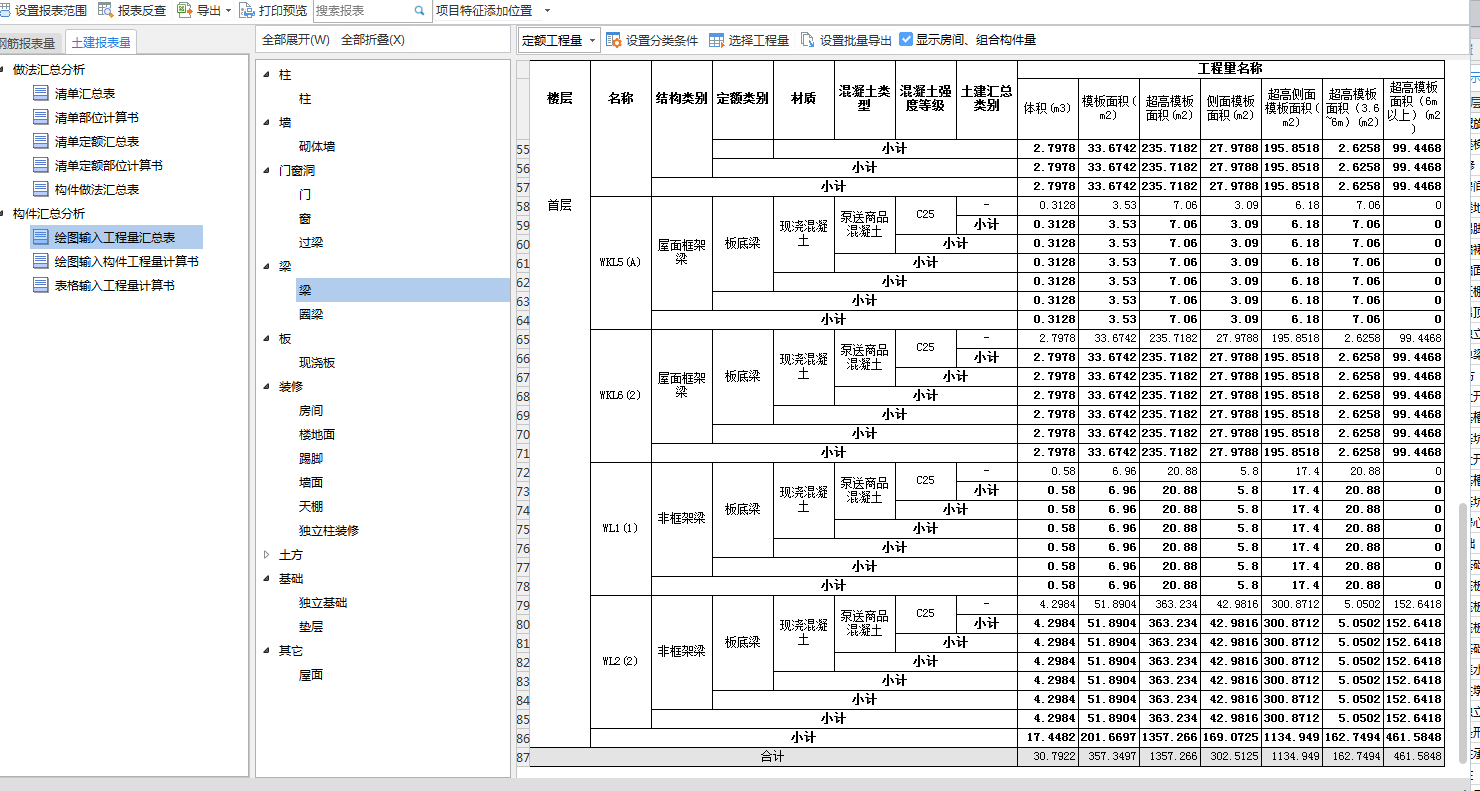Click the 搜索报表 search field
Image resolution: width=1480 pixels, height=791 pixels.
pyautogui.click(x=363, y=11)
